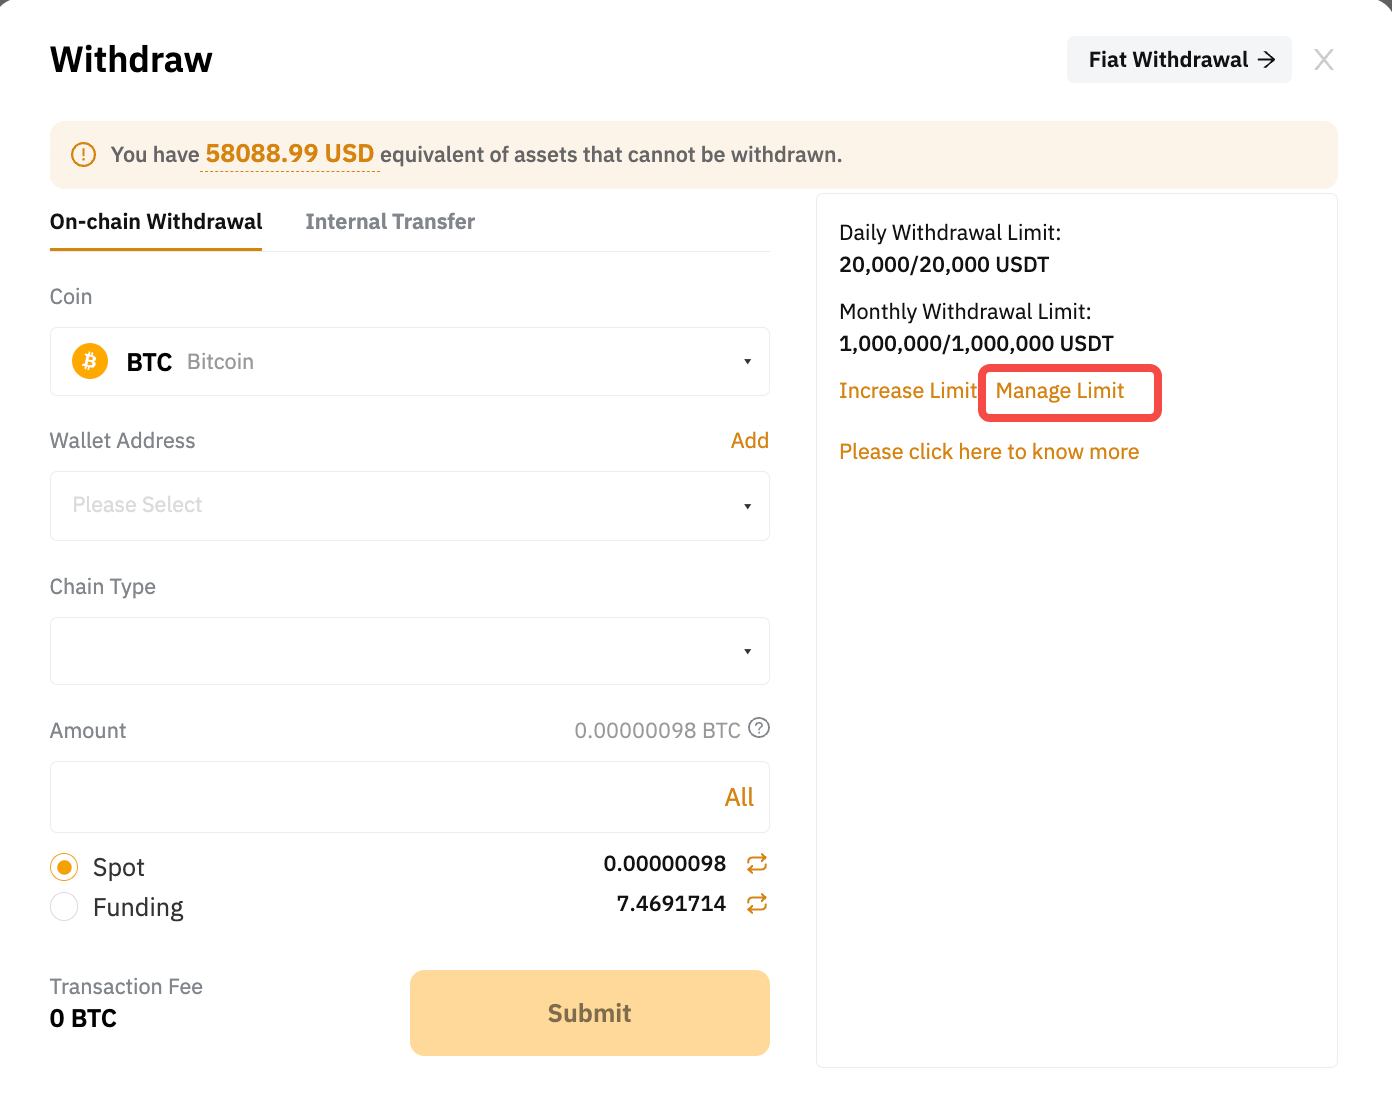Click the transfer icon beside Spot balance
Screen dimensions: 1392x1098
click(757, 863)
